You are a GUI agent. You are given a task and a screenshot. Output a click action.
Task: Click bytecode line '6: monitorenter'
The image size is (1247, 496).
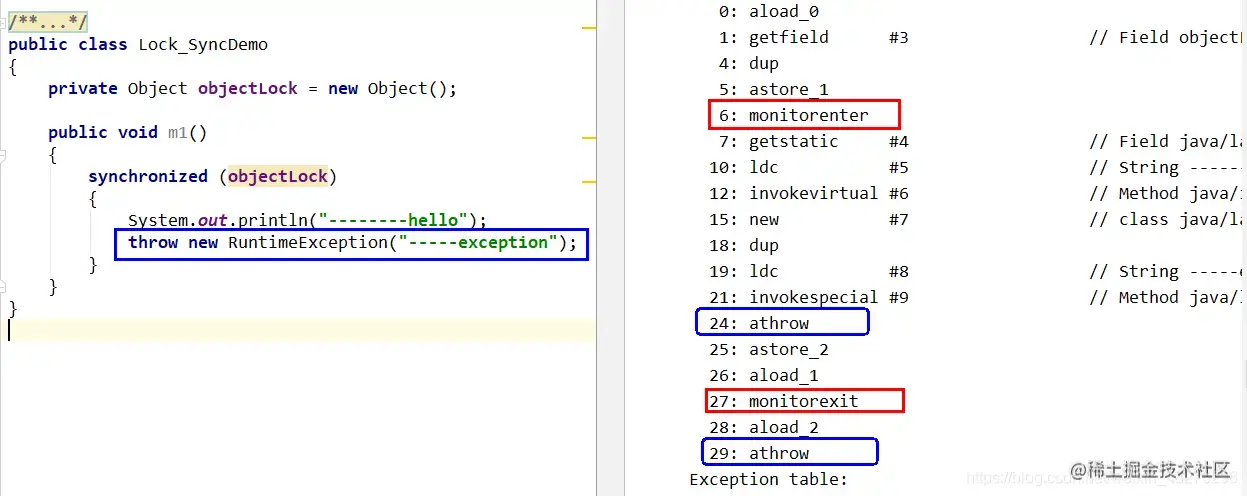click(x=794, y=115)
